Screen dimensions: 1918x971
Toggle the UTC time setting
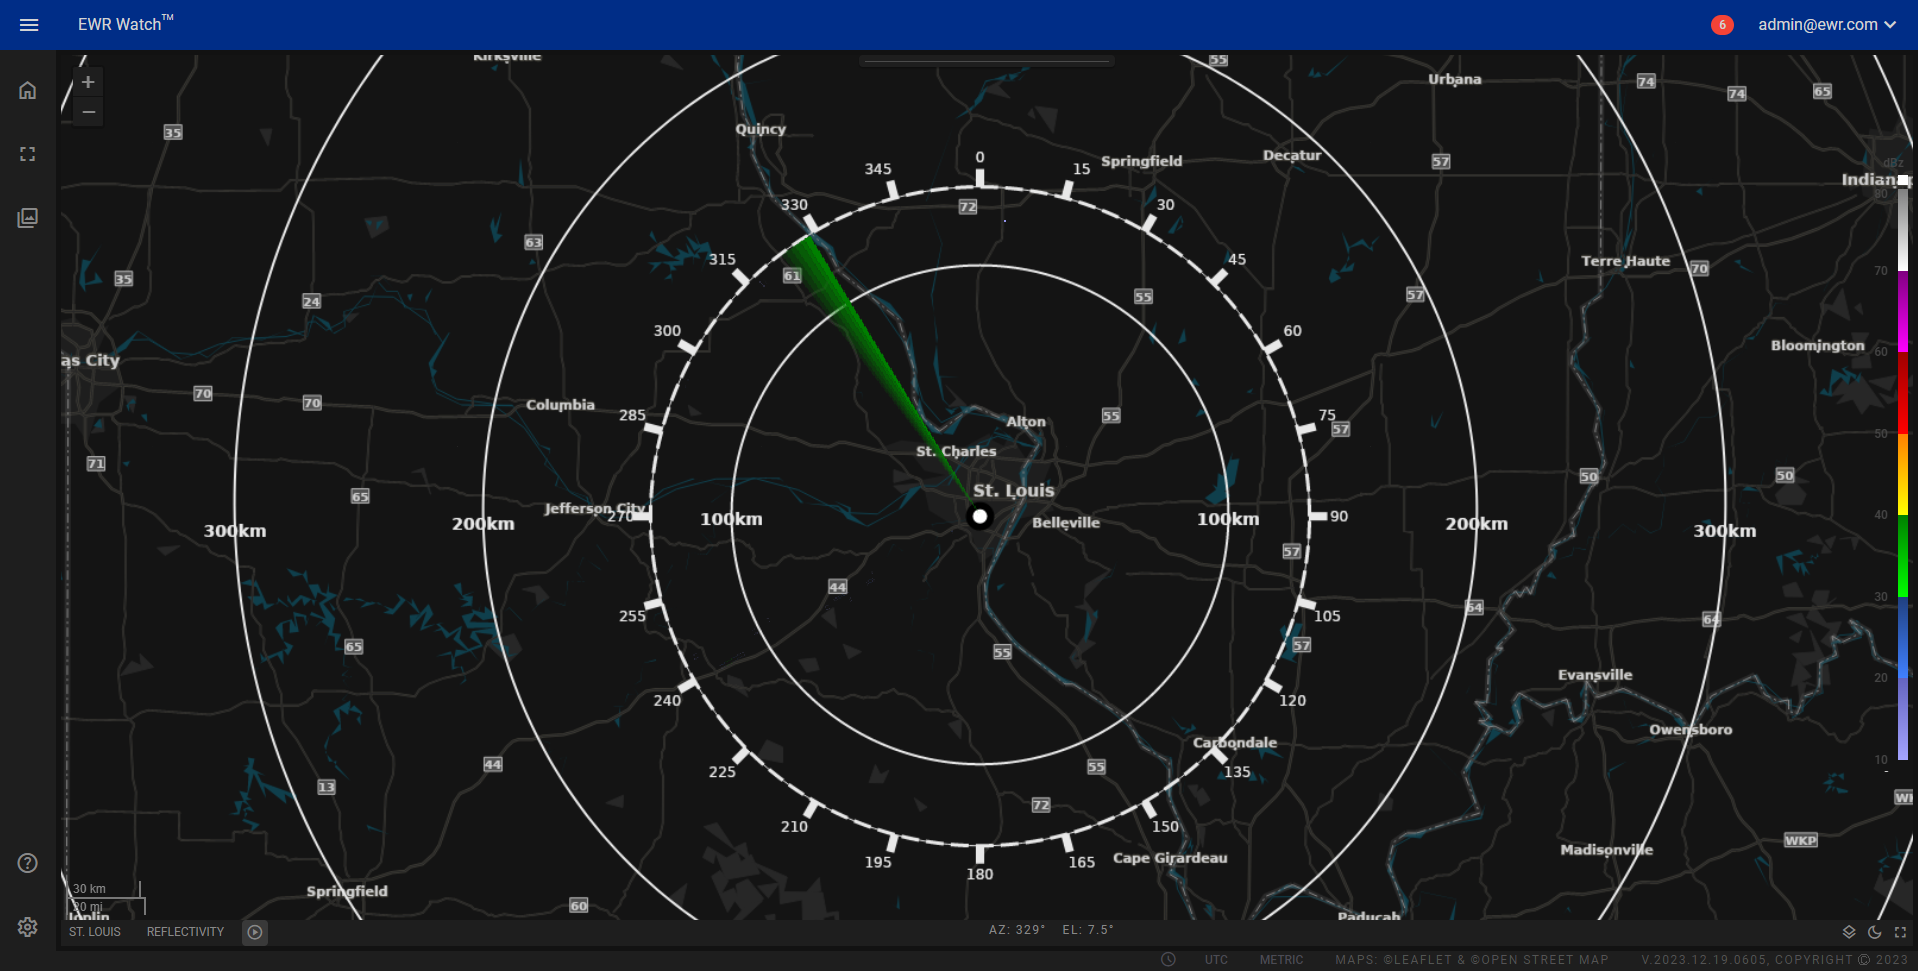(x=1216, y=960)
